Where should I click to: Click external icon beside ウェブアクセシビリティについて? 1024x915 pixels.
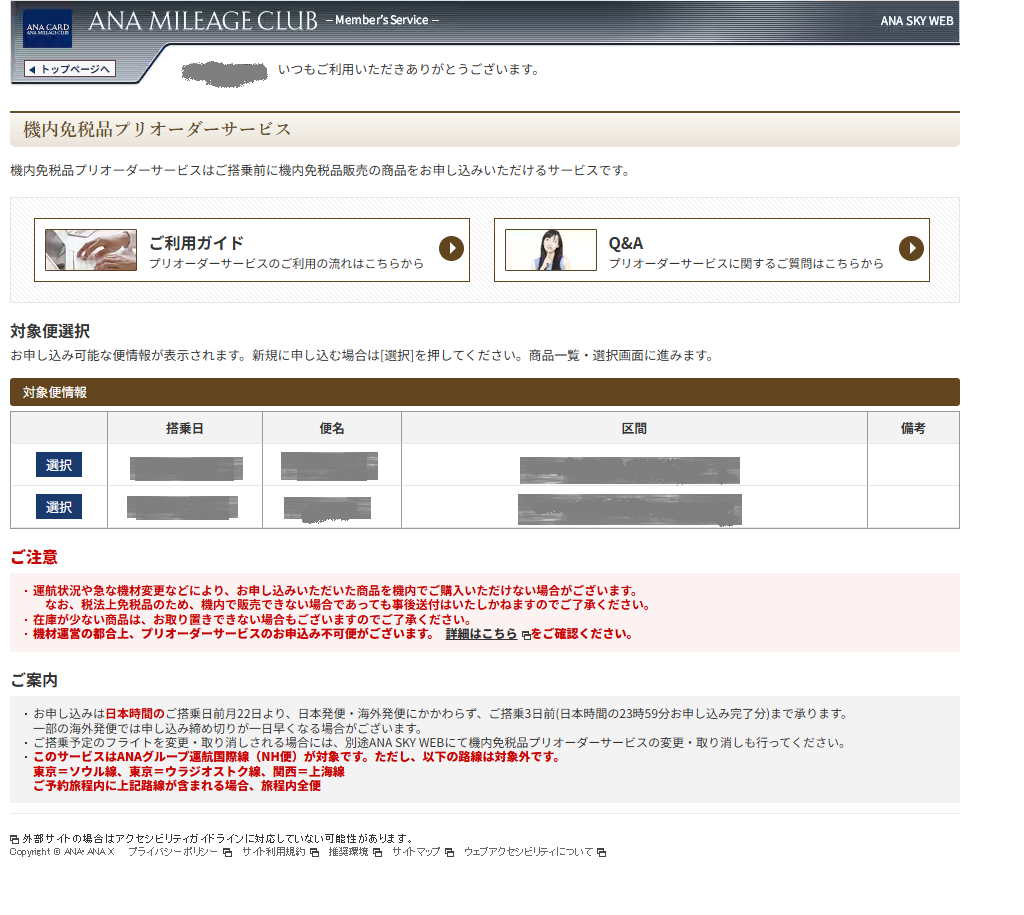pyautogui.click(x=601, y=852)
